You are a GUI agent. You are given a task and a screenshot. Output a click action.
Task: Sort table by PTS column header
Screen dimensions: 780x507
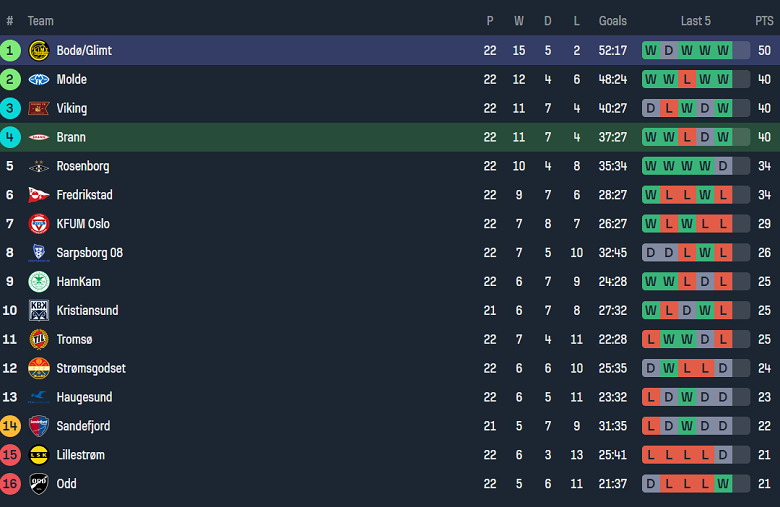(764, 21)
